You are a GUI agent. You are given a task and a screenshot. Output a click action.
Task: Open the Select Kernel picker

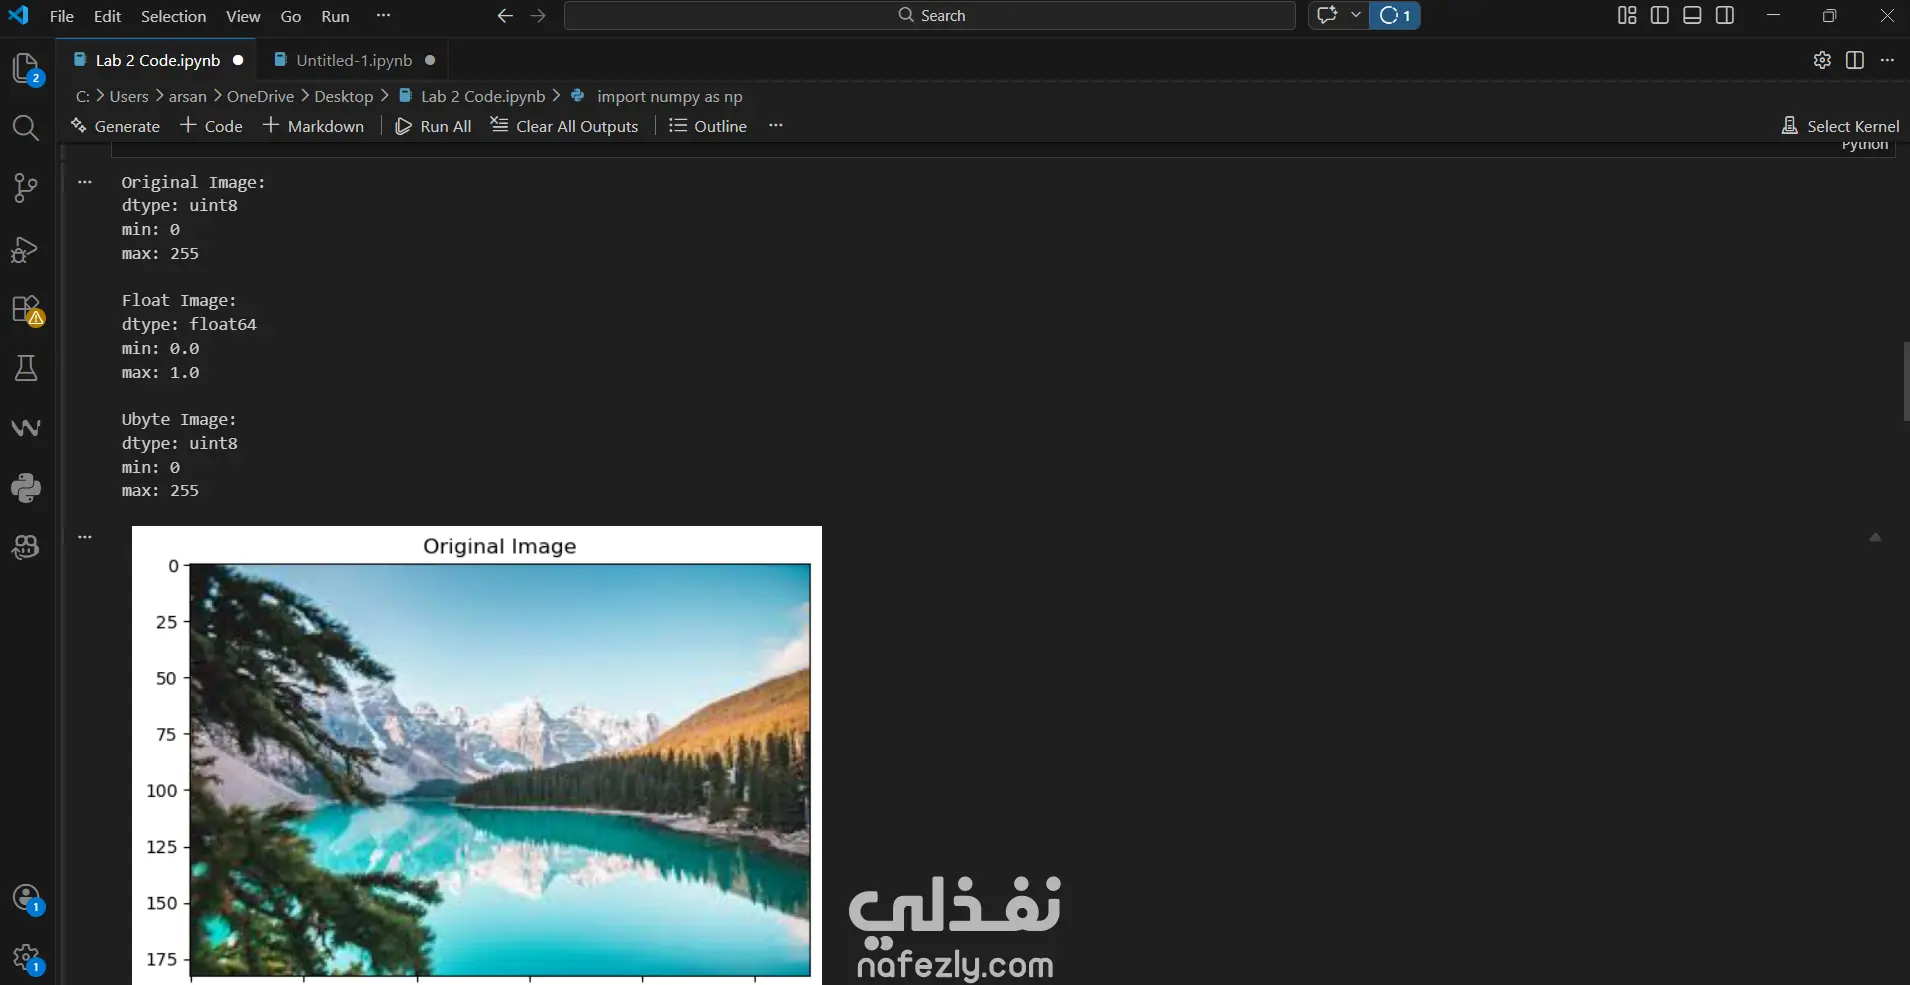pos(1840,126)
